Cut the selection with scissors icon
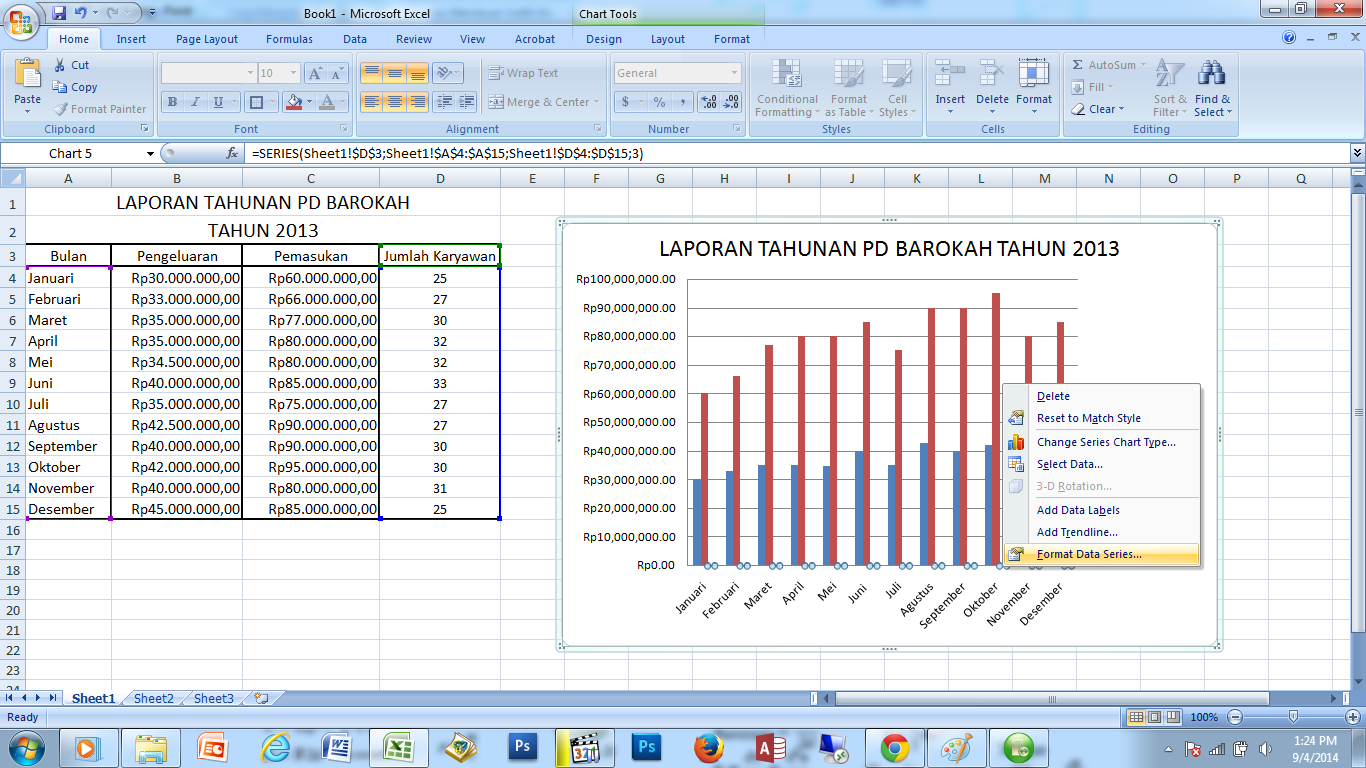 [60, 65]
